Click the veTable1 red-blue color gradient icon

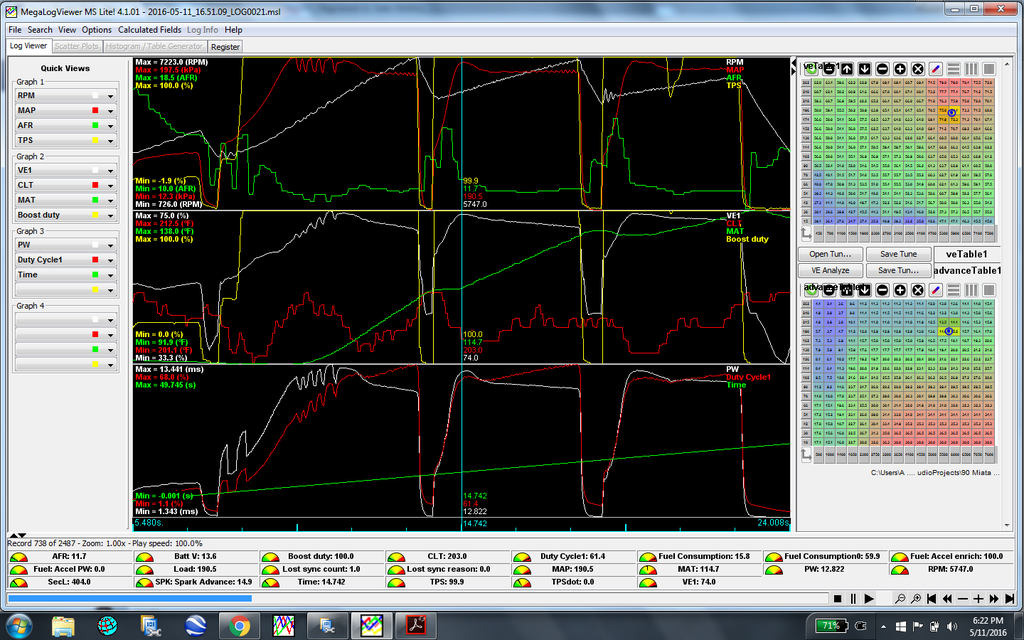click(x=935, y=69)
